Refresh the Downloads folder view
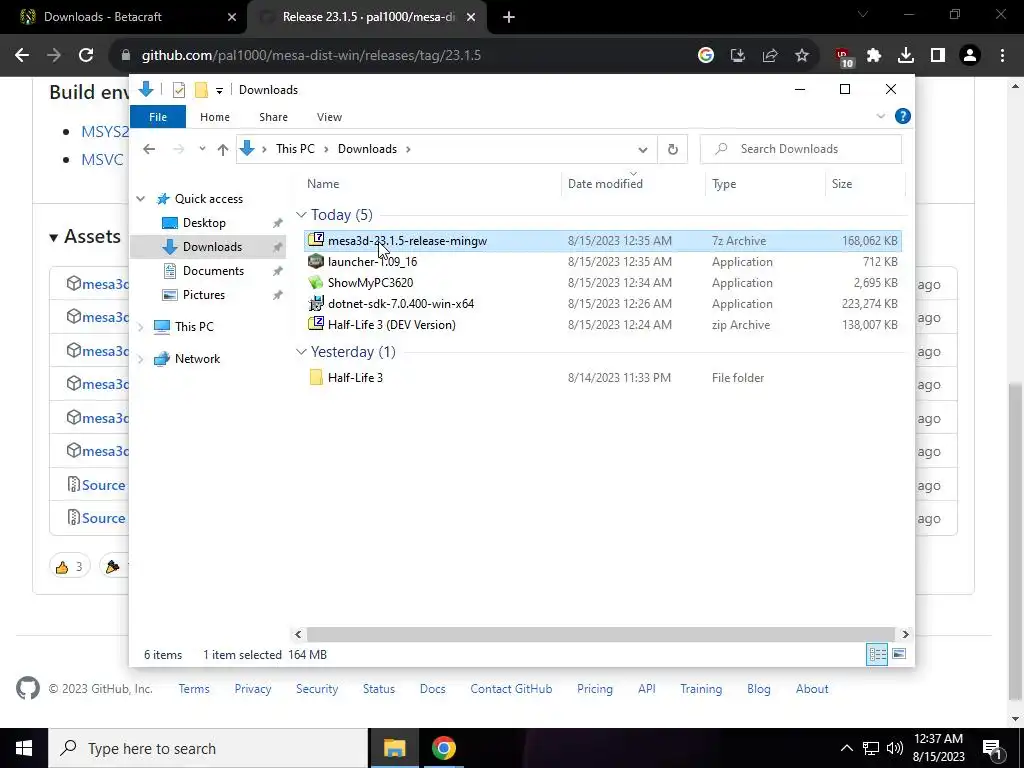 (673, 150)
